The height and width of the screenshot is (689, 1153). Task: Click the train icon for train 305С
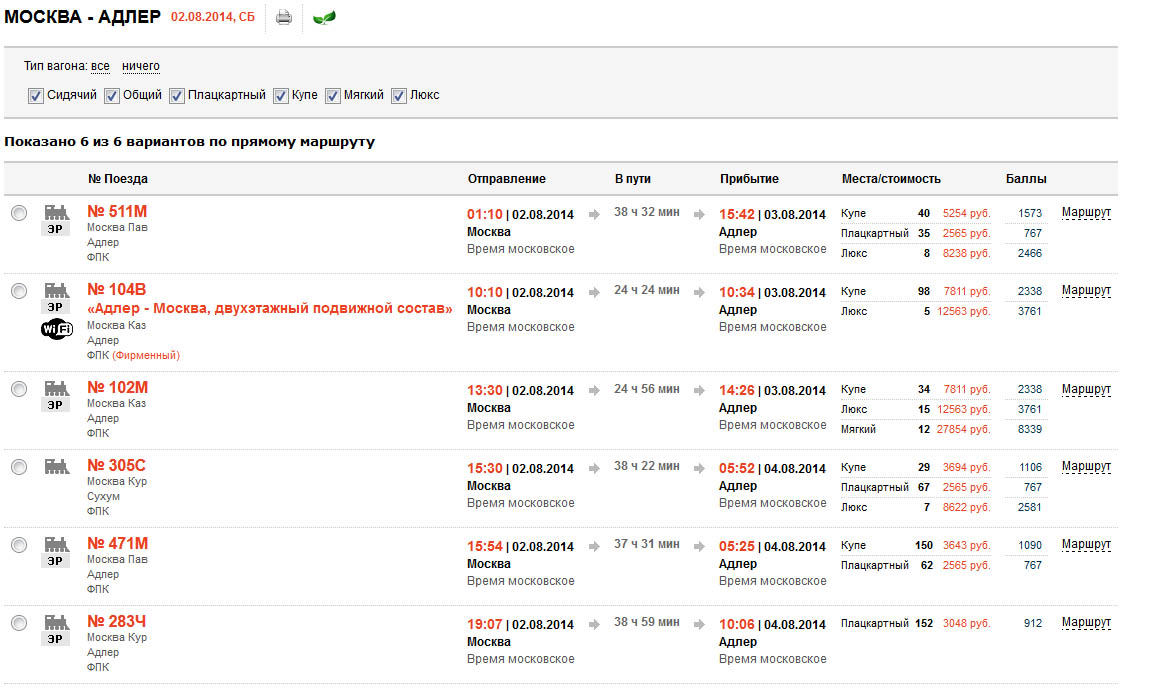(56, 466)
